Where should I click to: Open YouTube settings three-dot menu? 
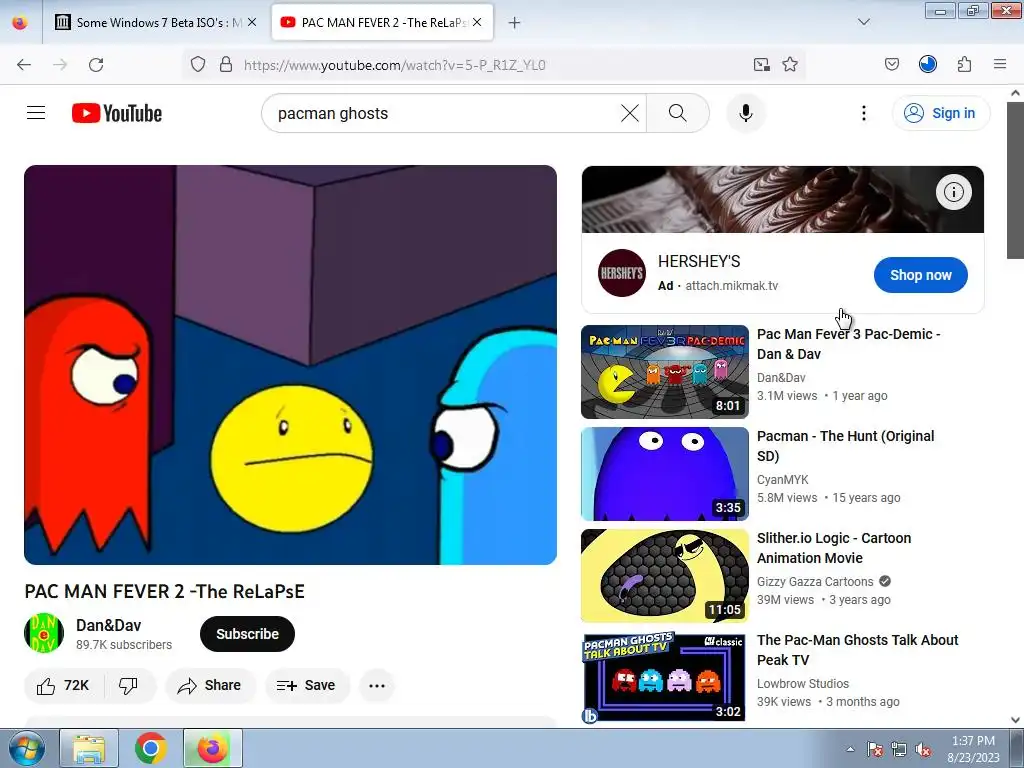pyautogui.click(x=863, y=113)
